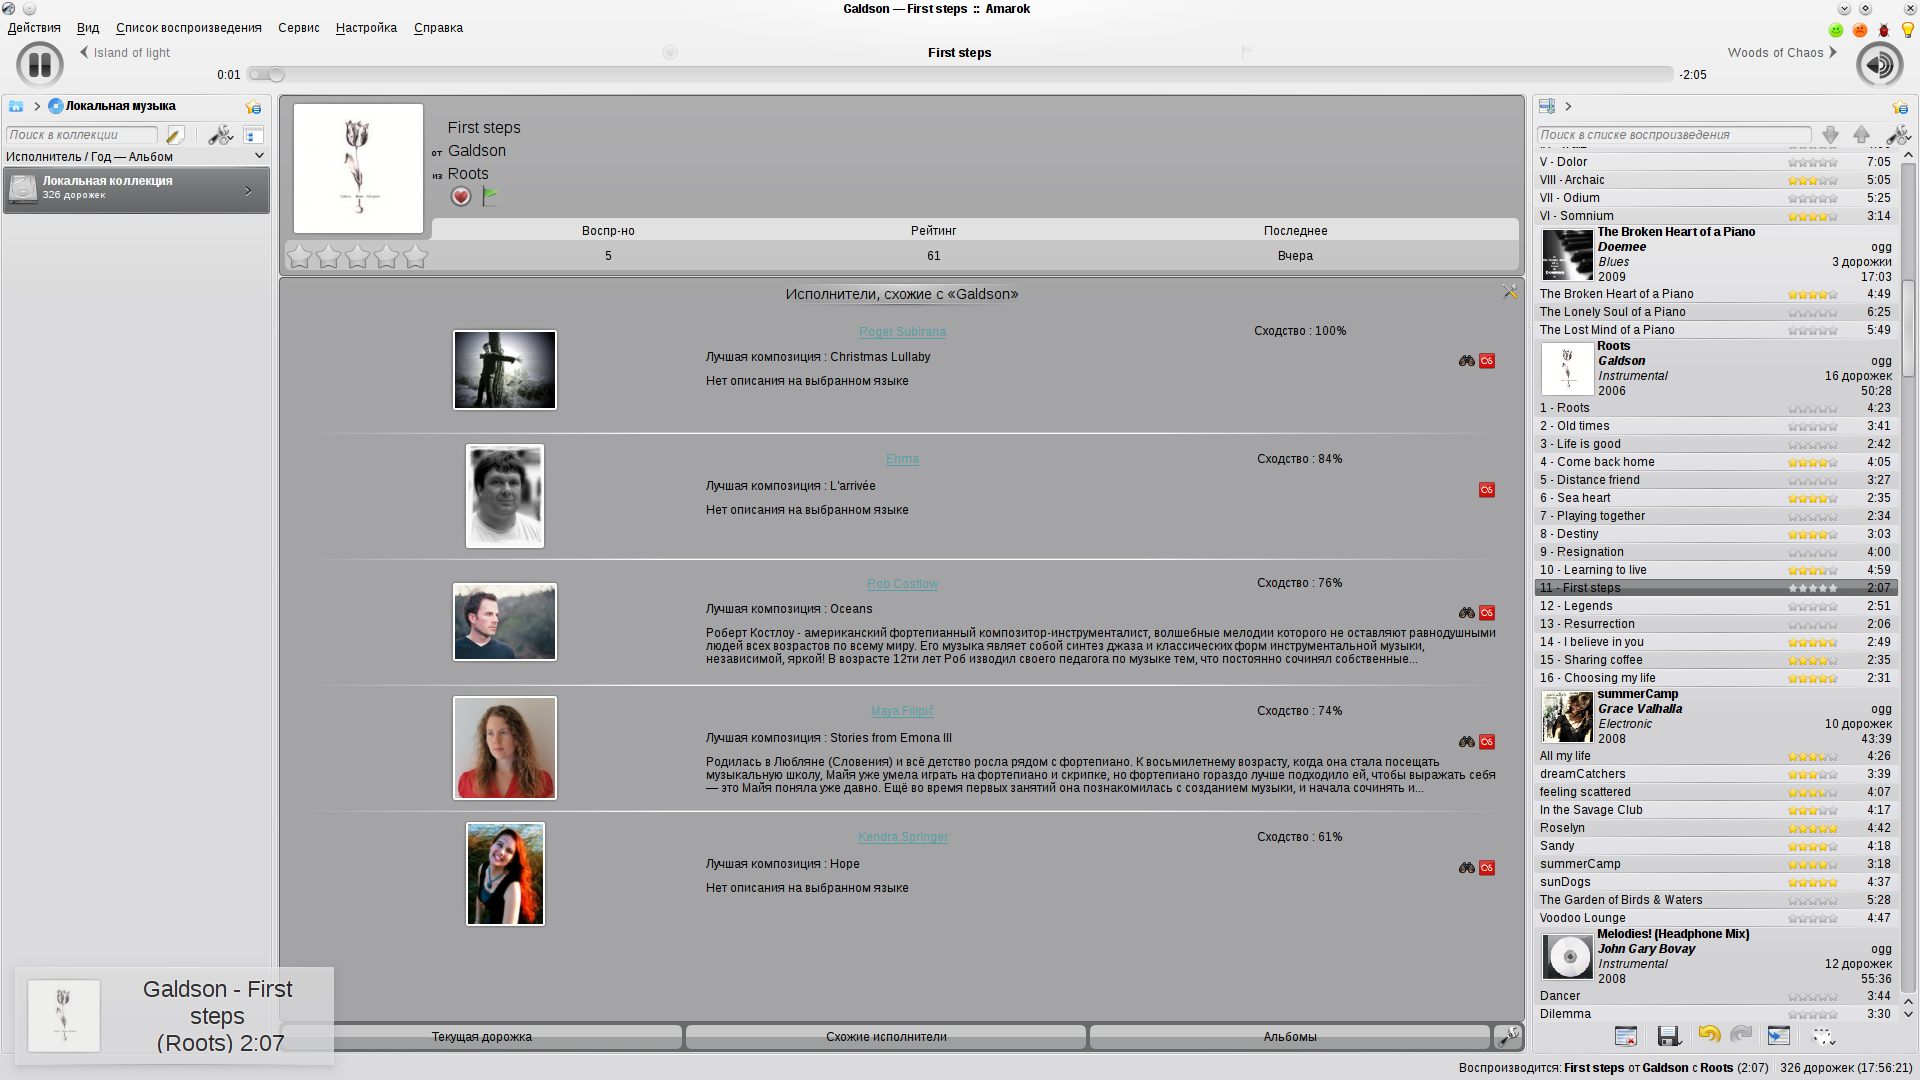Expand the chevron after the home icon
1920x1080 pixels.
pyautogui.click(x=37, y=106)
